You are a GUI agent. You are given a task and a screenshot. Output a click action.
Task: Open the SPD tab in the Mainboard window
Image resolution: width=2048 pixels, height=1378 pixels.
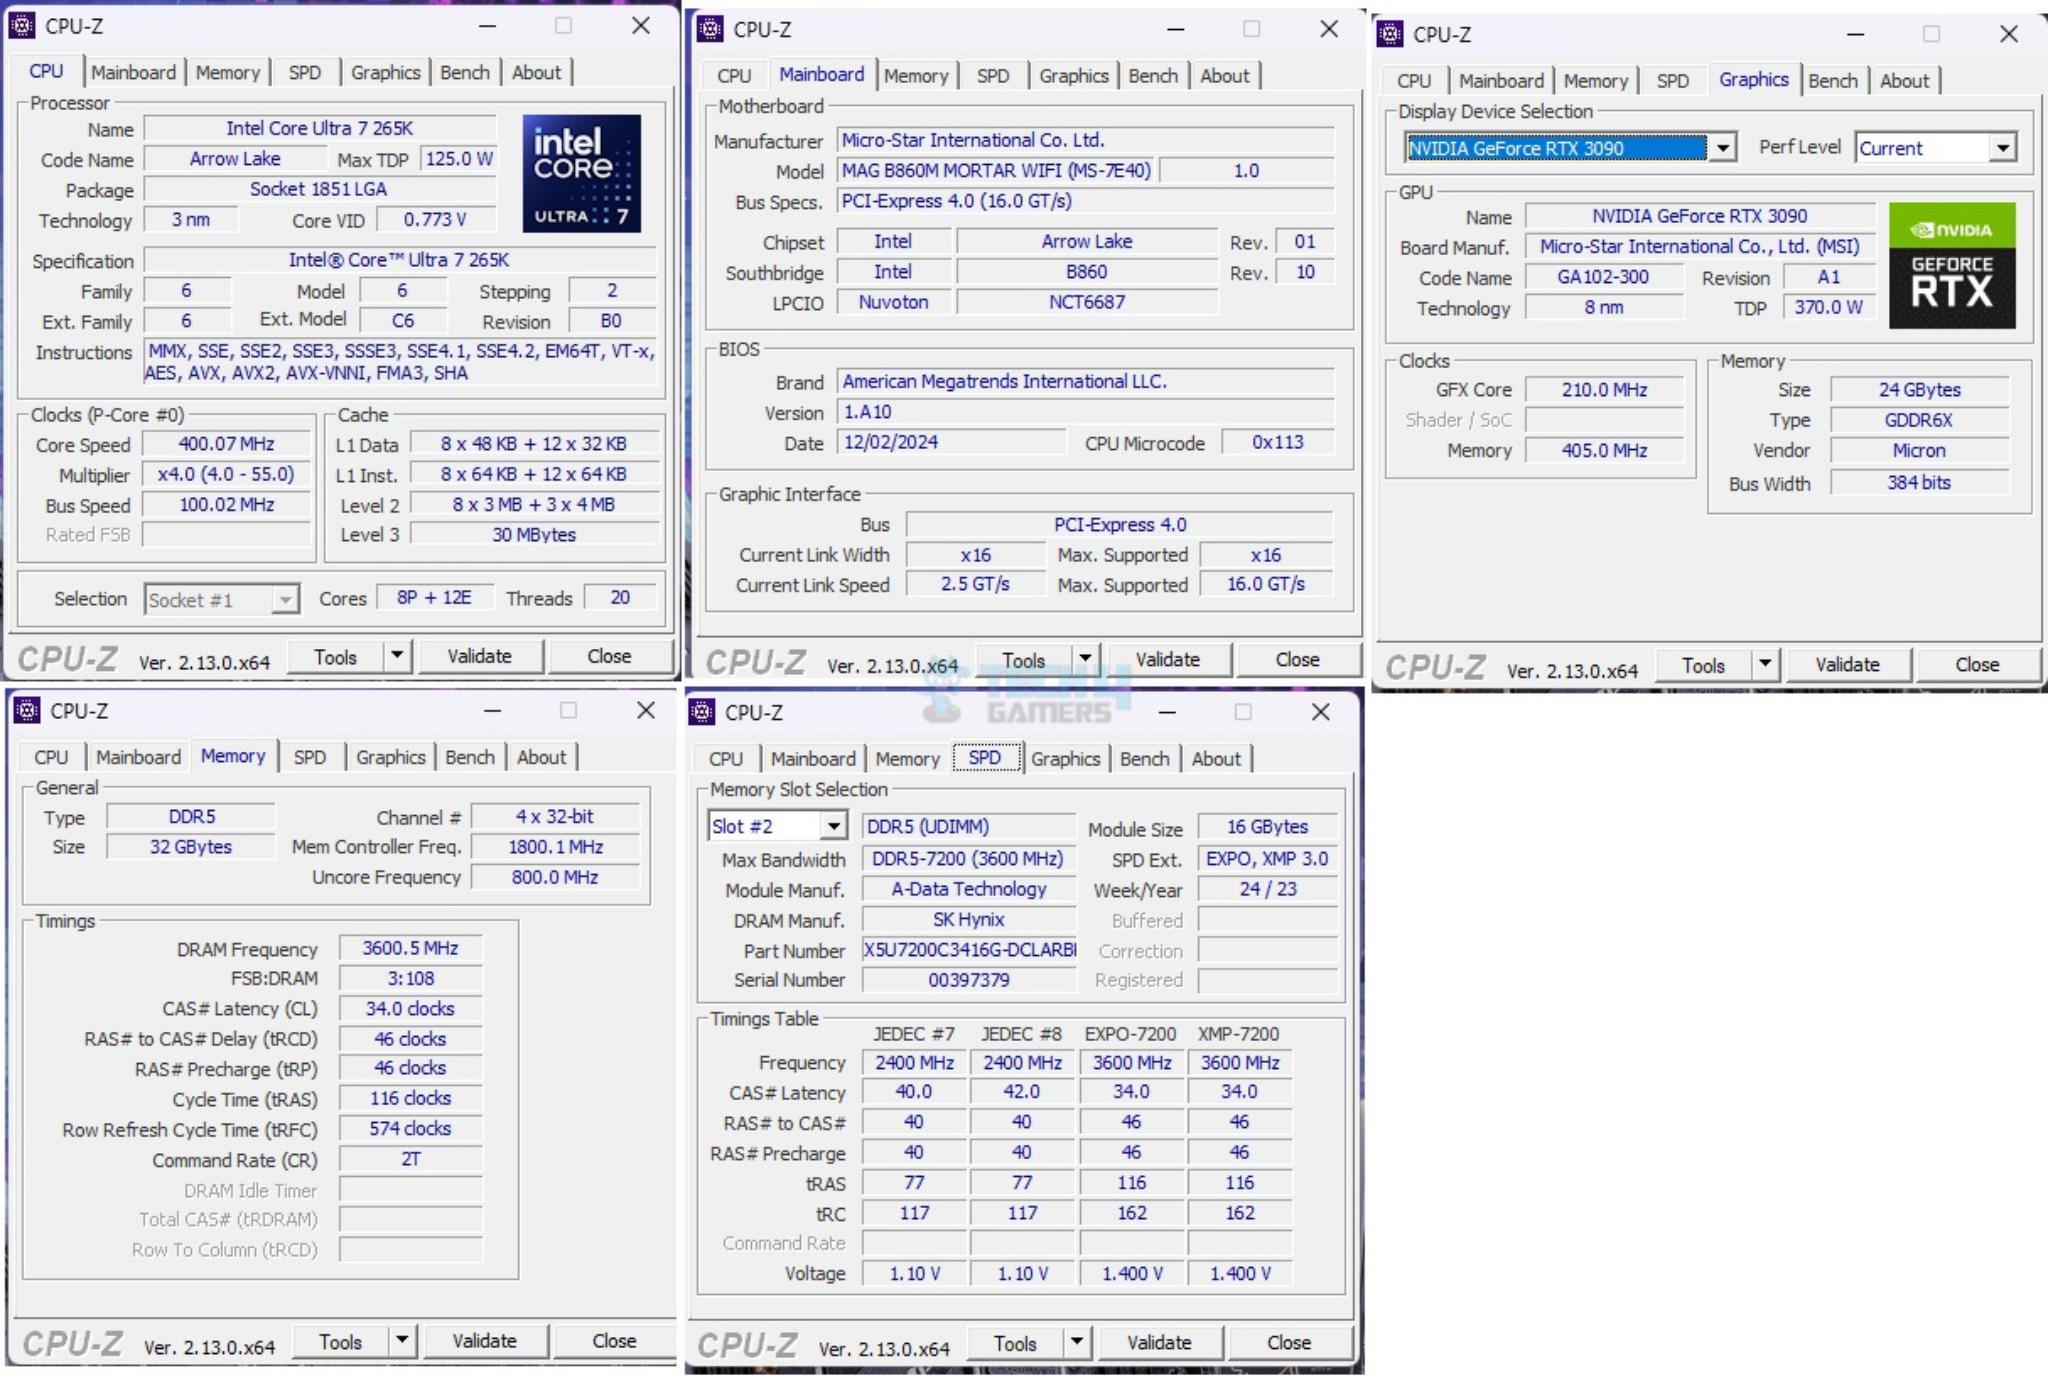[x=993, y=76]
